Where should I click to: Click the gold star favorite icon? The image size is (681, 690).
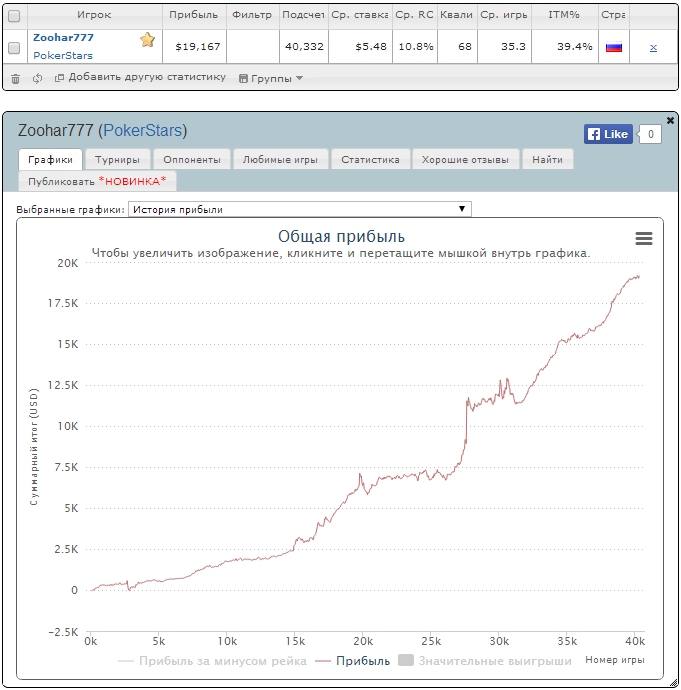click(147, 40)
